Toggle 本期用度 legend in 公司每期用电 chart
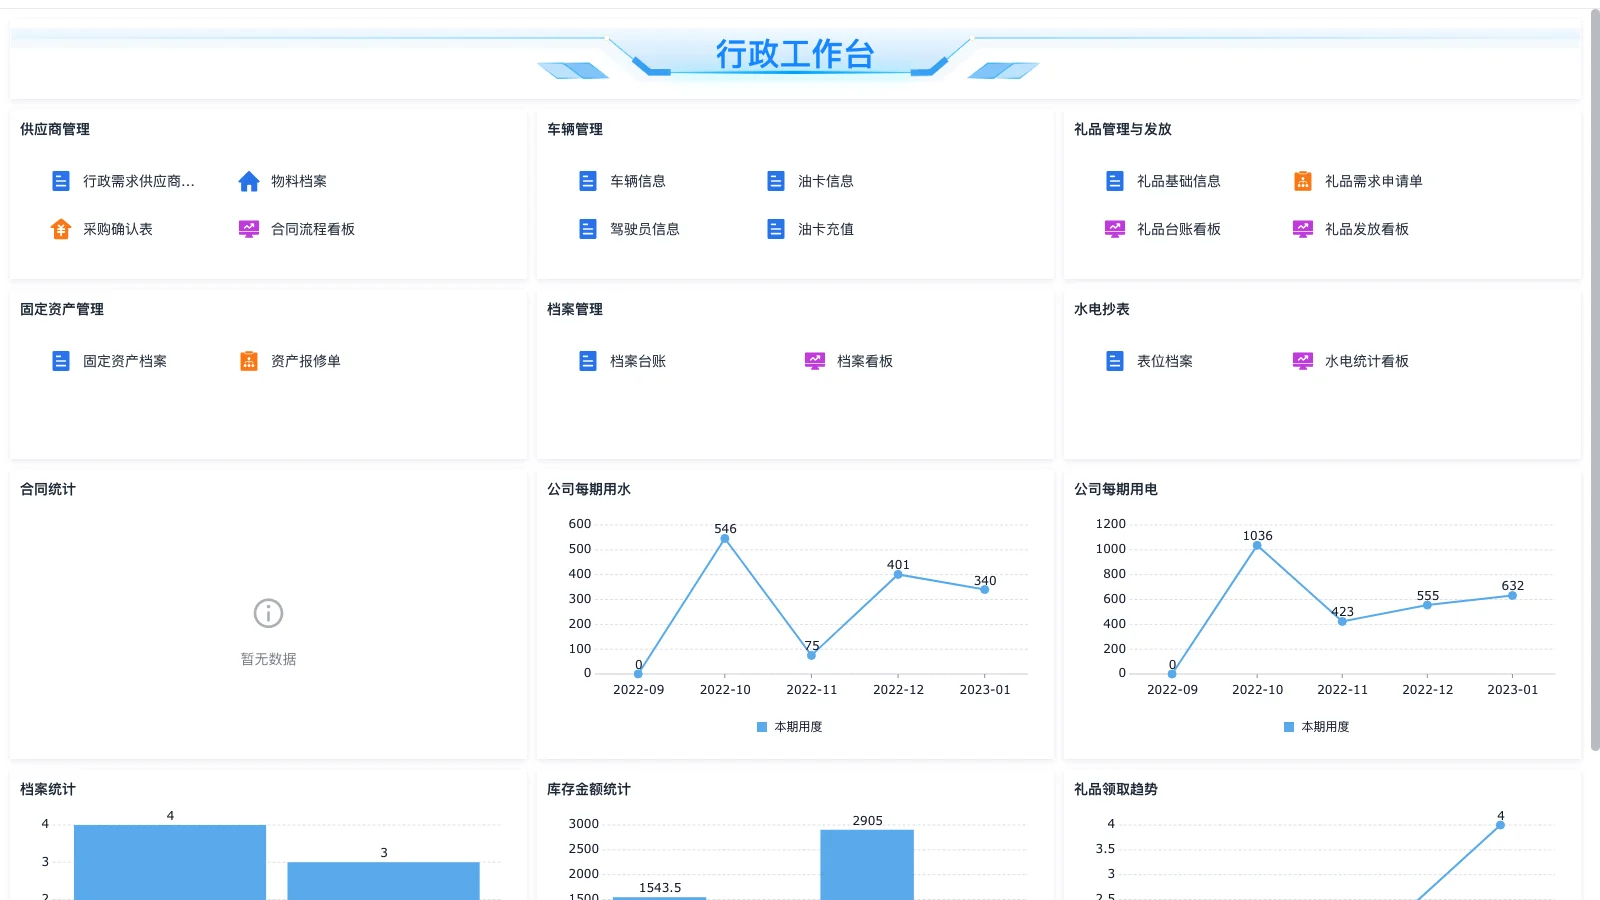 (x=1317, y=727)
